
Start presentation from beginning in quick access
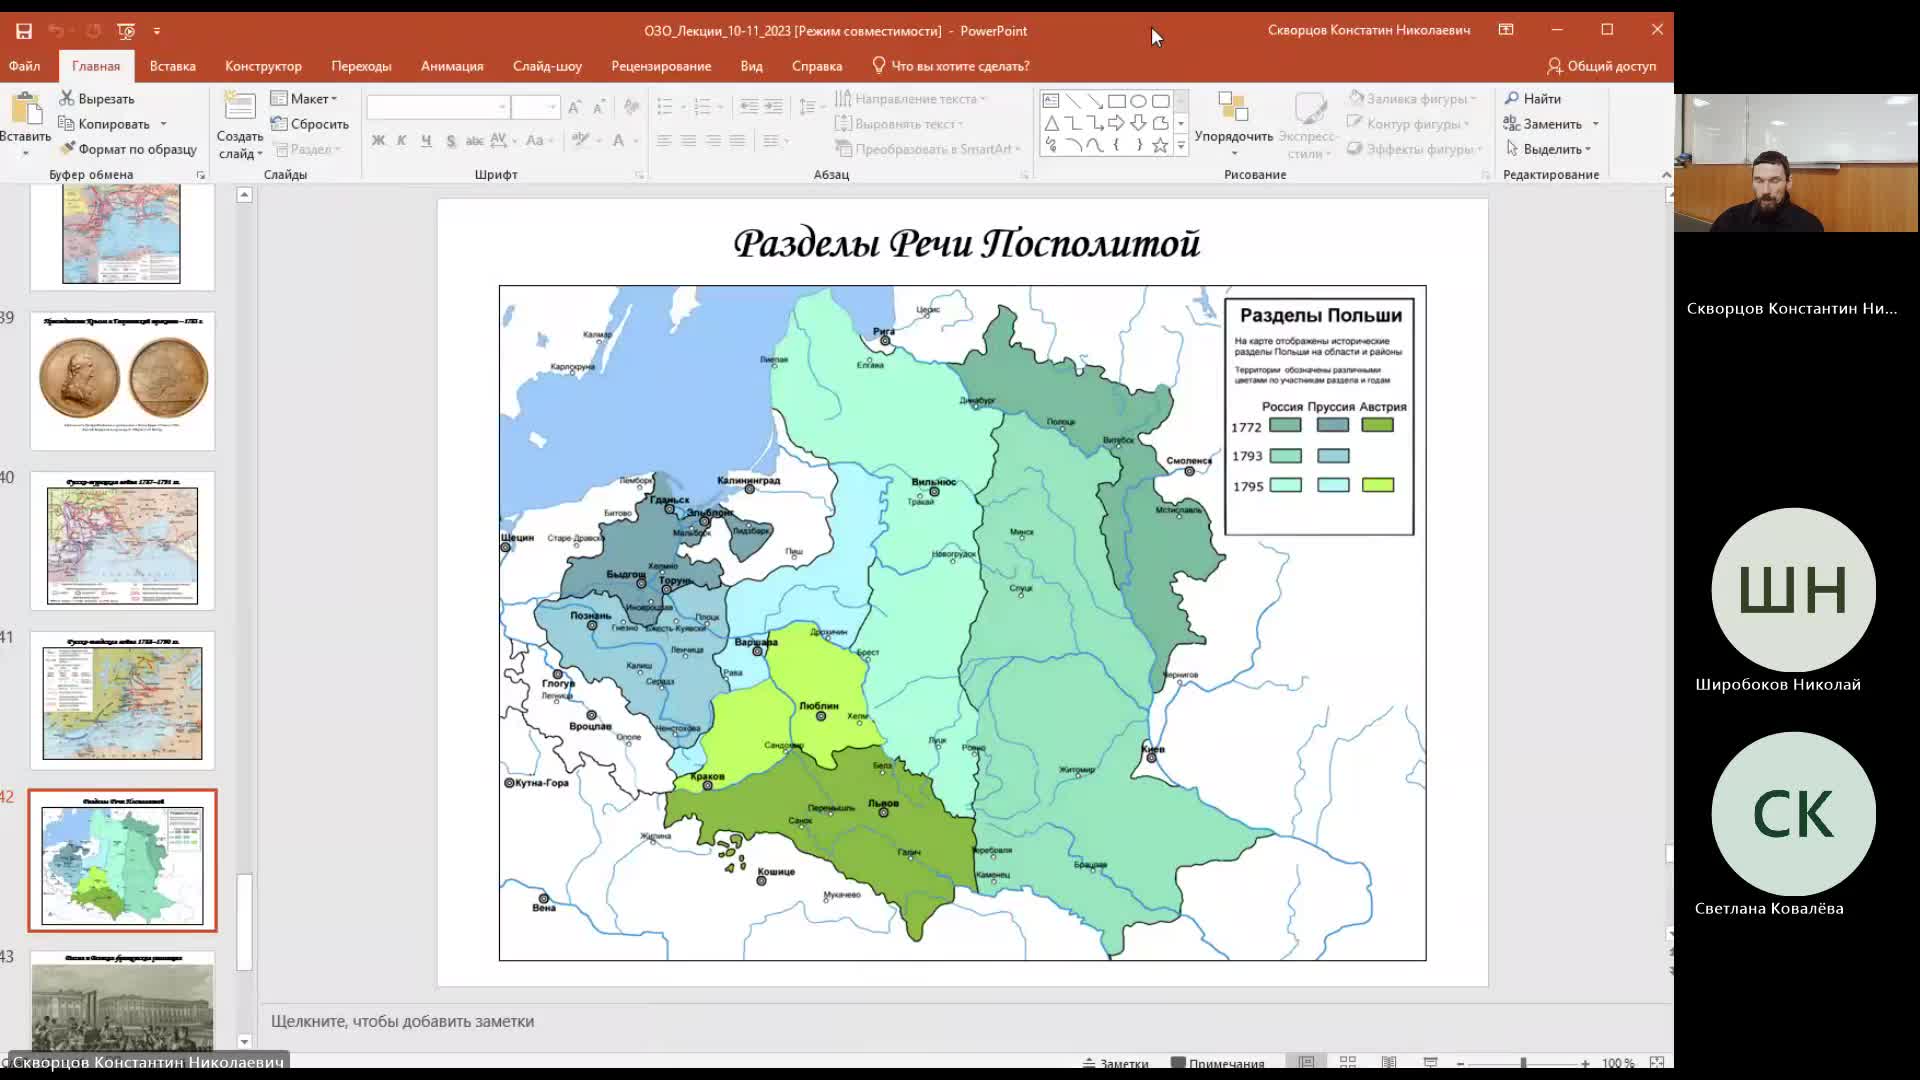click(x=126, y=31)
